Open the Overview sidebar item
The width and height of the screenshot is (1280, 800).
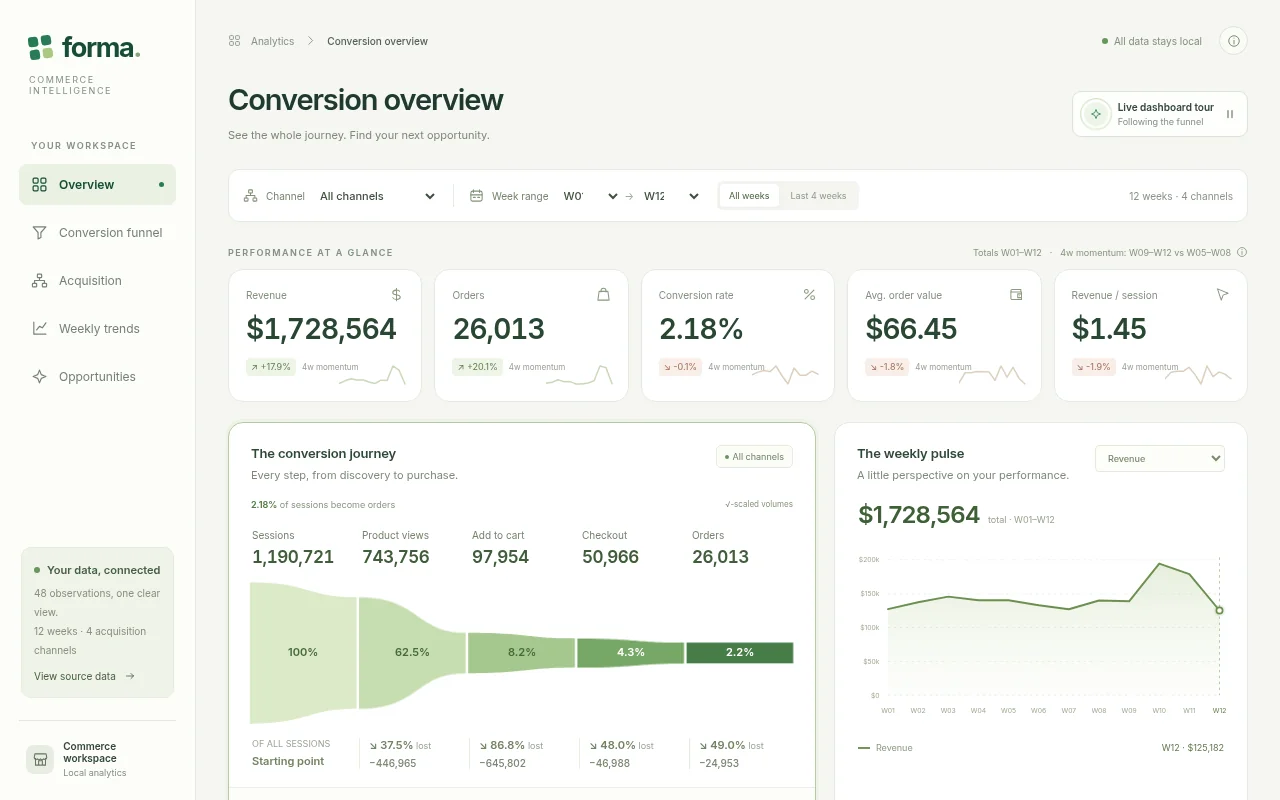coord(97,185)
